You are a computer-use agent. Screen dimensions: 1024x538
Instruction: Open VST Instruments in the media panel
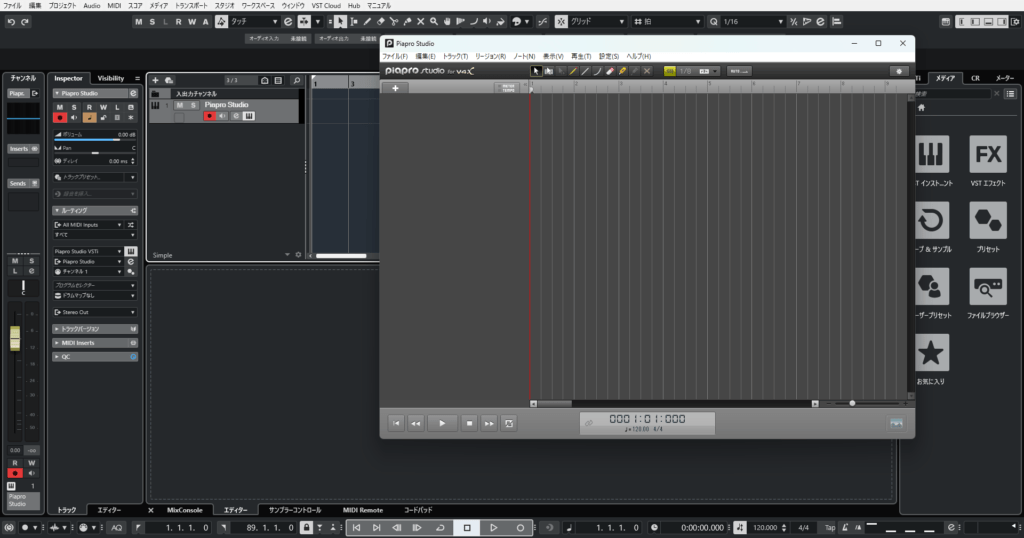tap(932, 154)
